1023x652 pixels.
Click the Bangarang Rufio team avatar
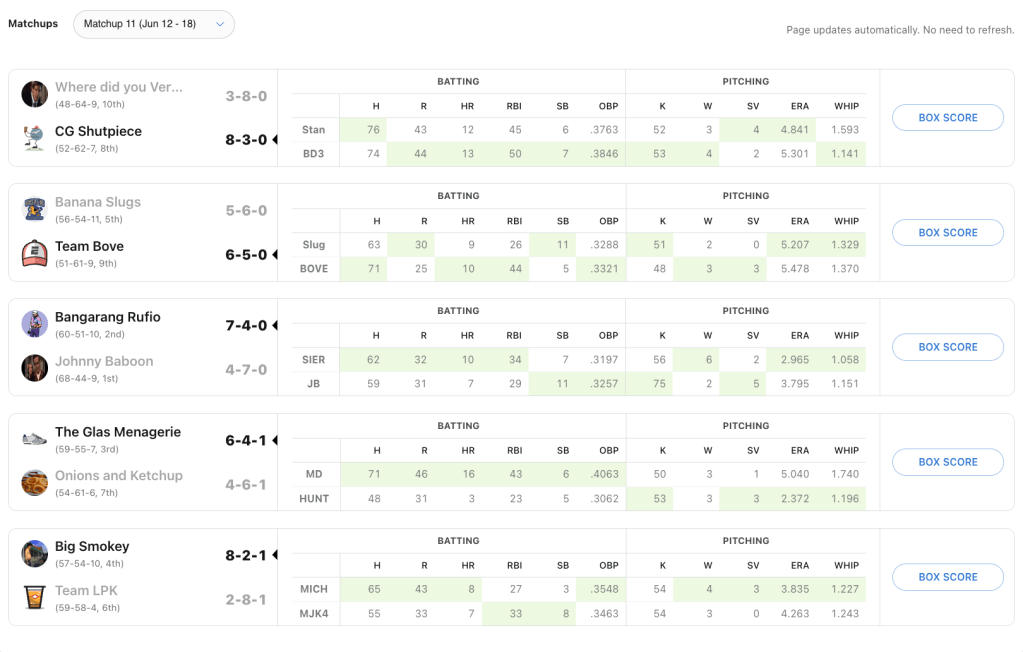tap(35, 324)
